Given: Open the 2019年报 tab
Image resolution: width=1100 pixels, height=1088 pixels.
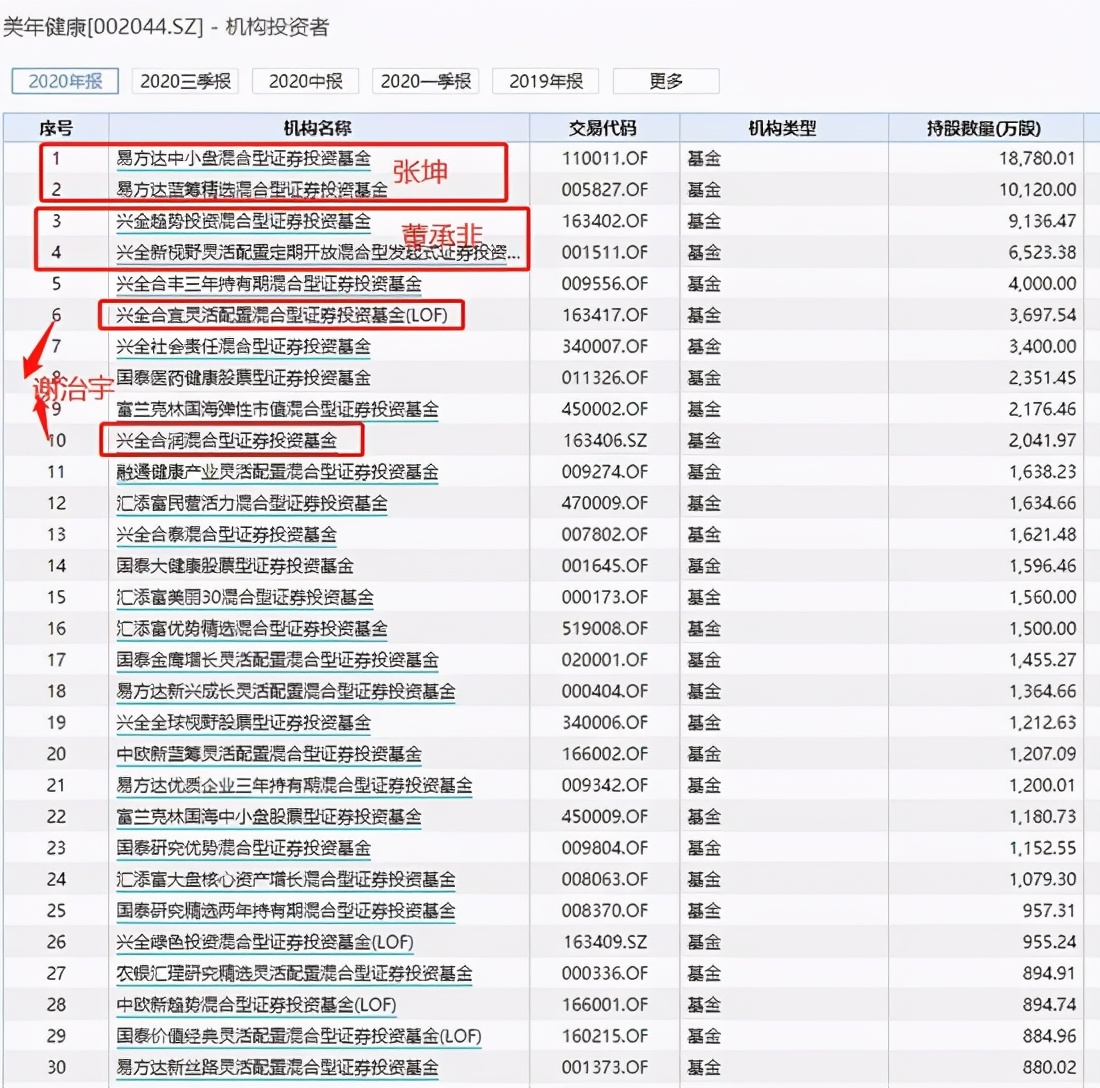Looking at the screenshot, I should coord(546,81).
